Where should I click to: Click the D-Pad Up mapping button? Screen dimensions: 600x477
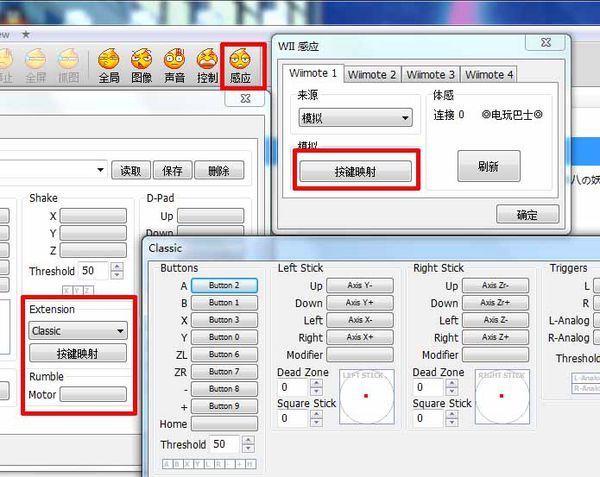[x=210, y=216]
